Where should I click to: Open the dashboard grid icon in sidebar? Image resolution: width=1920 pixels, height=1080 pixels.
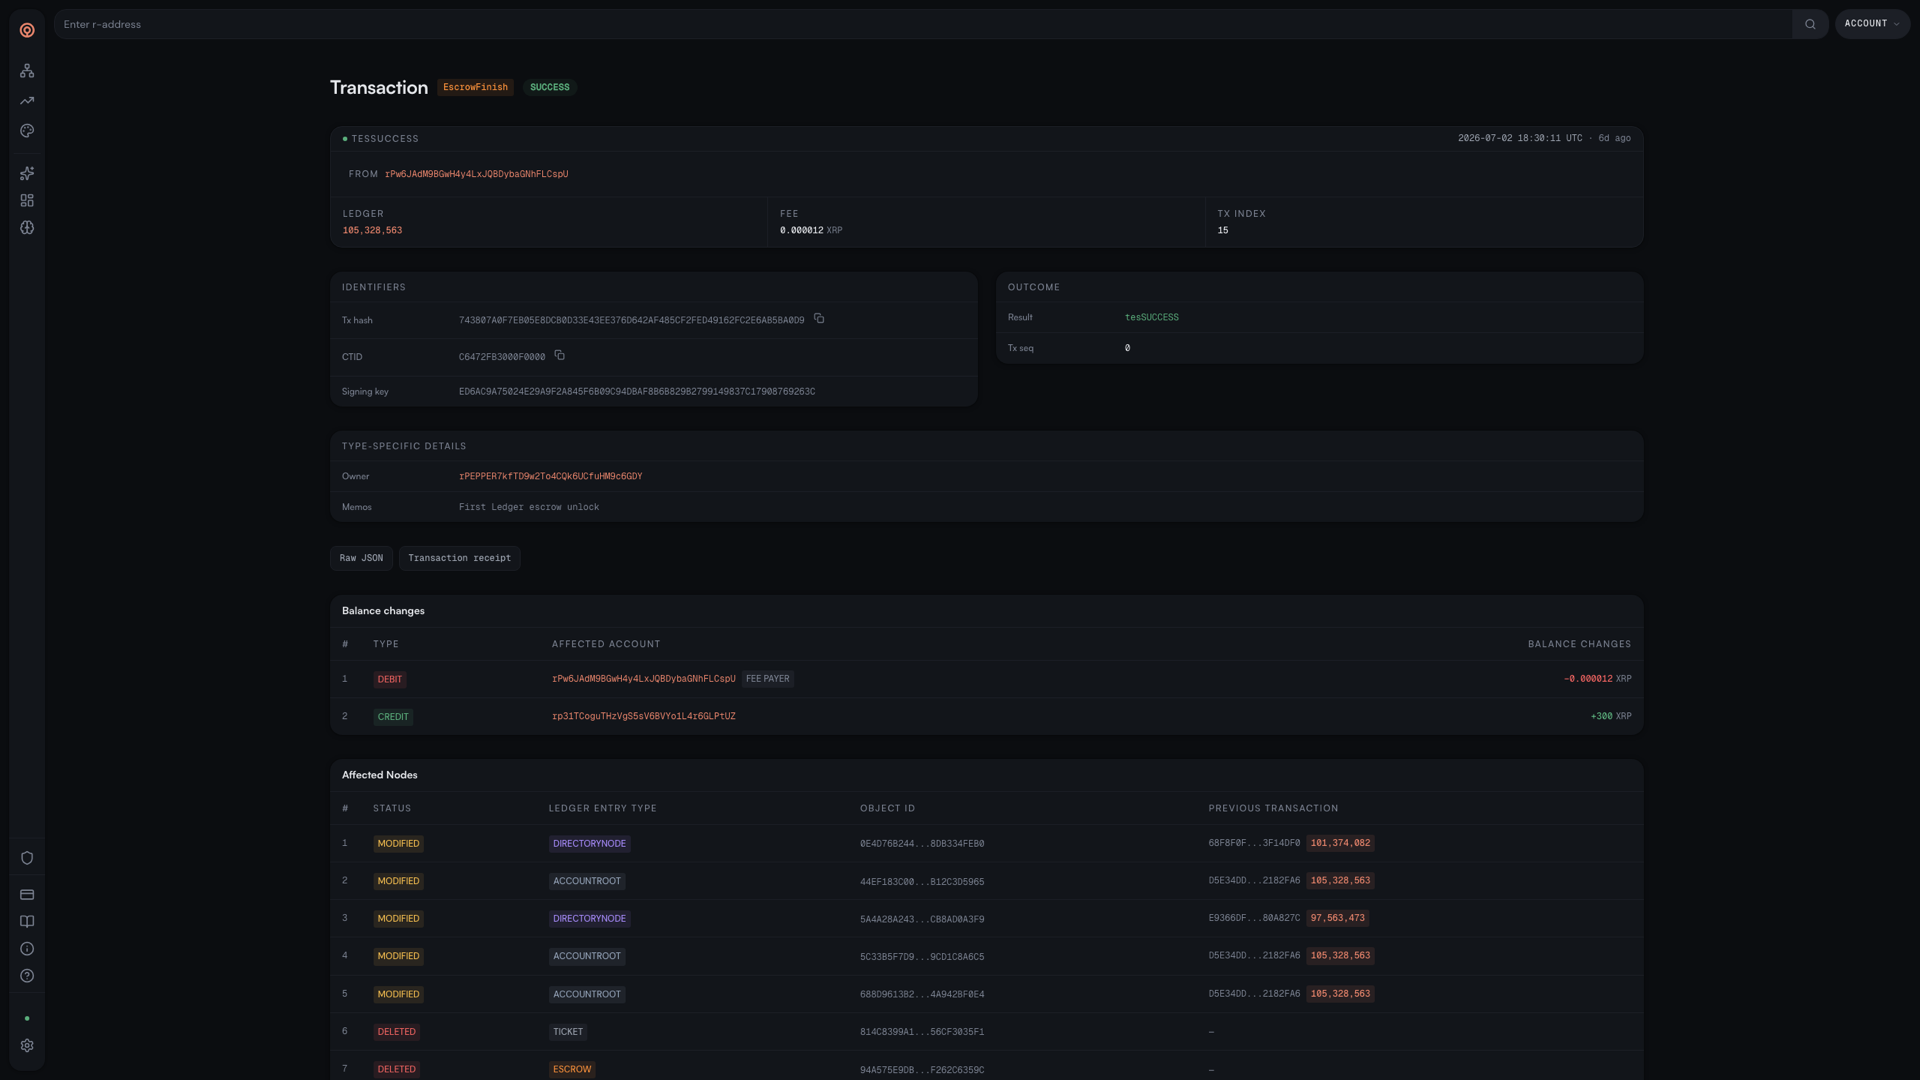coord(27,201)
